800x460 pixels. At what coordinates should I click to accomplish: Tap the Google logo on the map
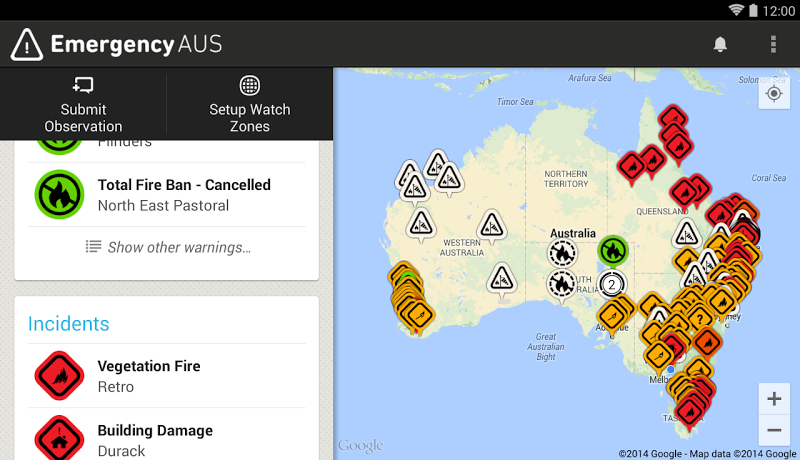(361, 446)
